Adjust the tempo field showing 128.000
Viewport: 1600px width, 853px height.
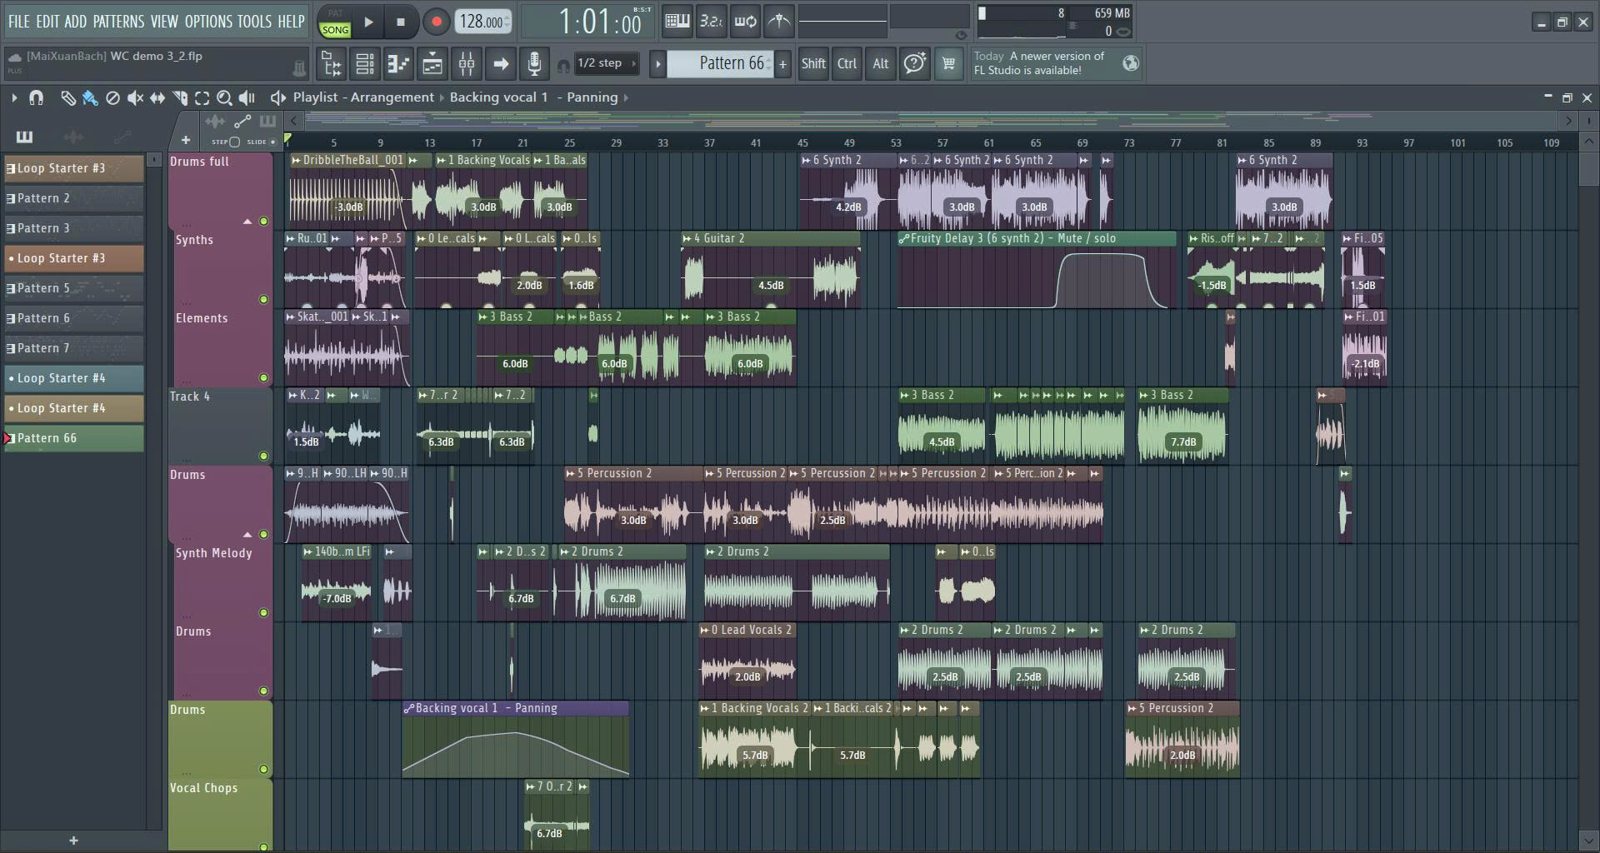(x=484, y=21)
